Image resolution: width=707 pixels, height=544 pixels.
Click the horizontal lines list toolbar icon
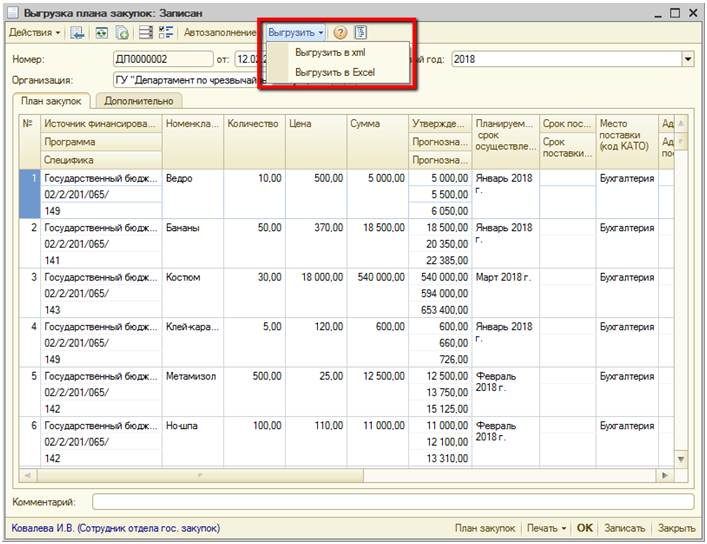click(146, 33)
